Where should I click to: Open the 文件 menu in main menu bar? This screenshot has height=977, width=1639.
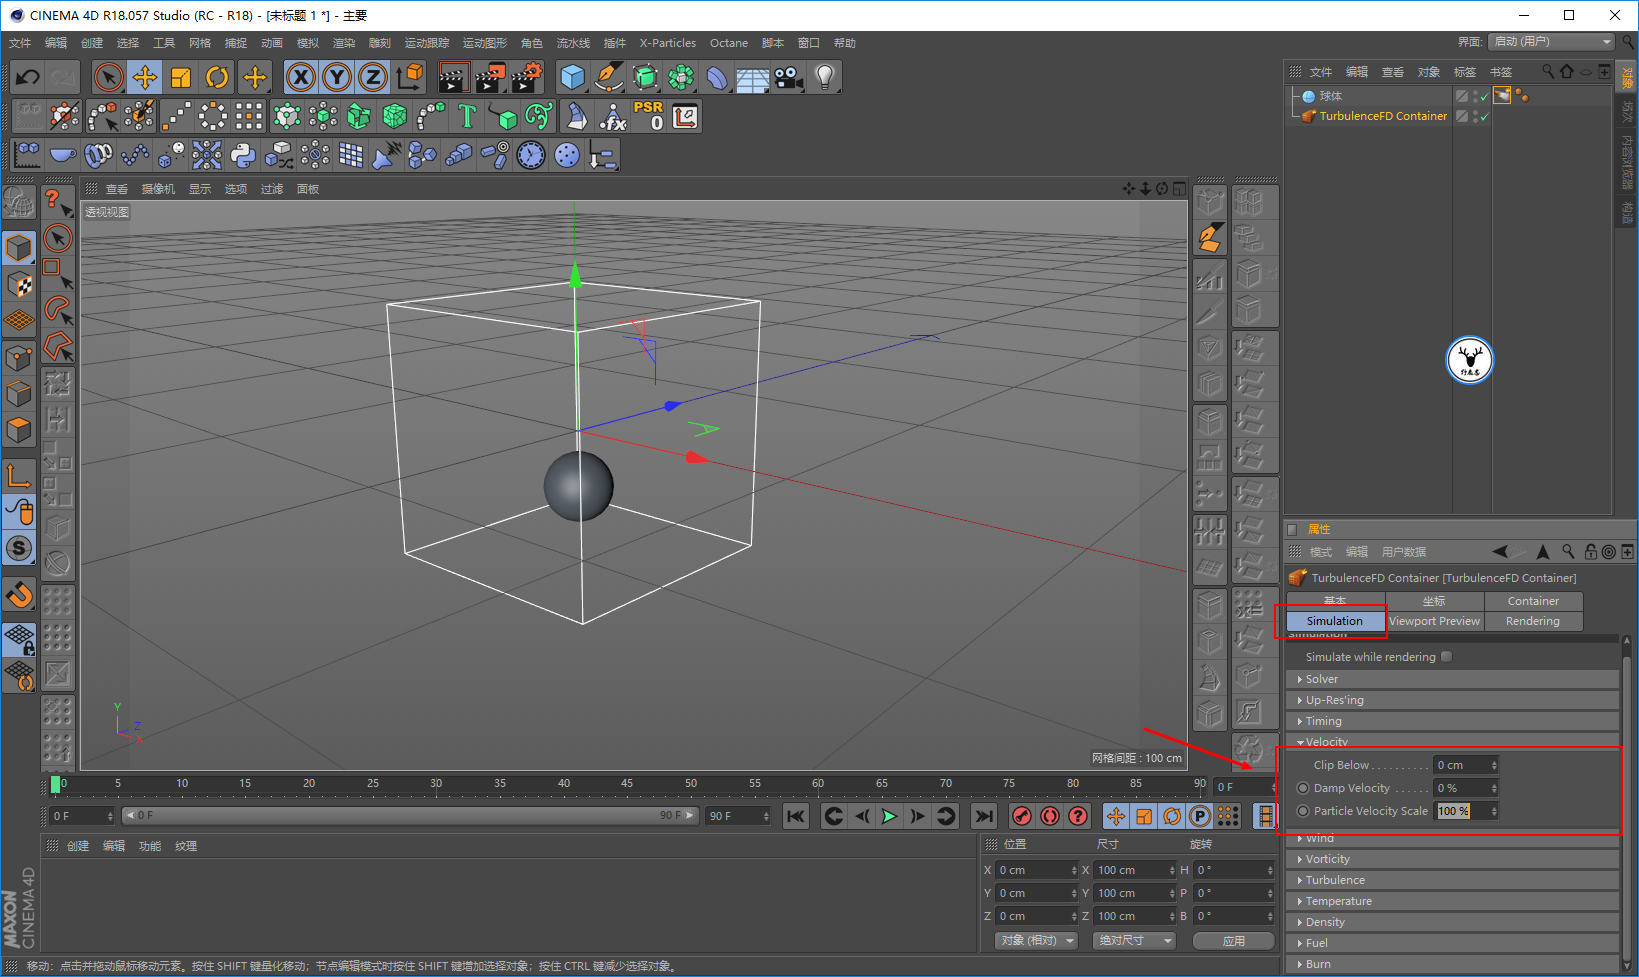point(20,43)
